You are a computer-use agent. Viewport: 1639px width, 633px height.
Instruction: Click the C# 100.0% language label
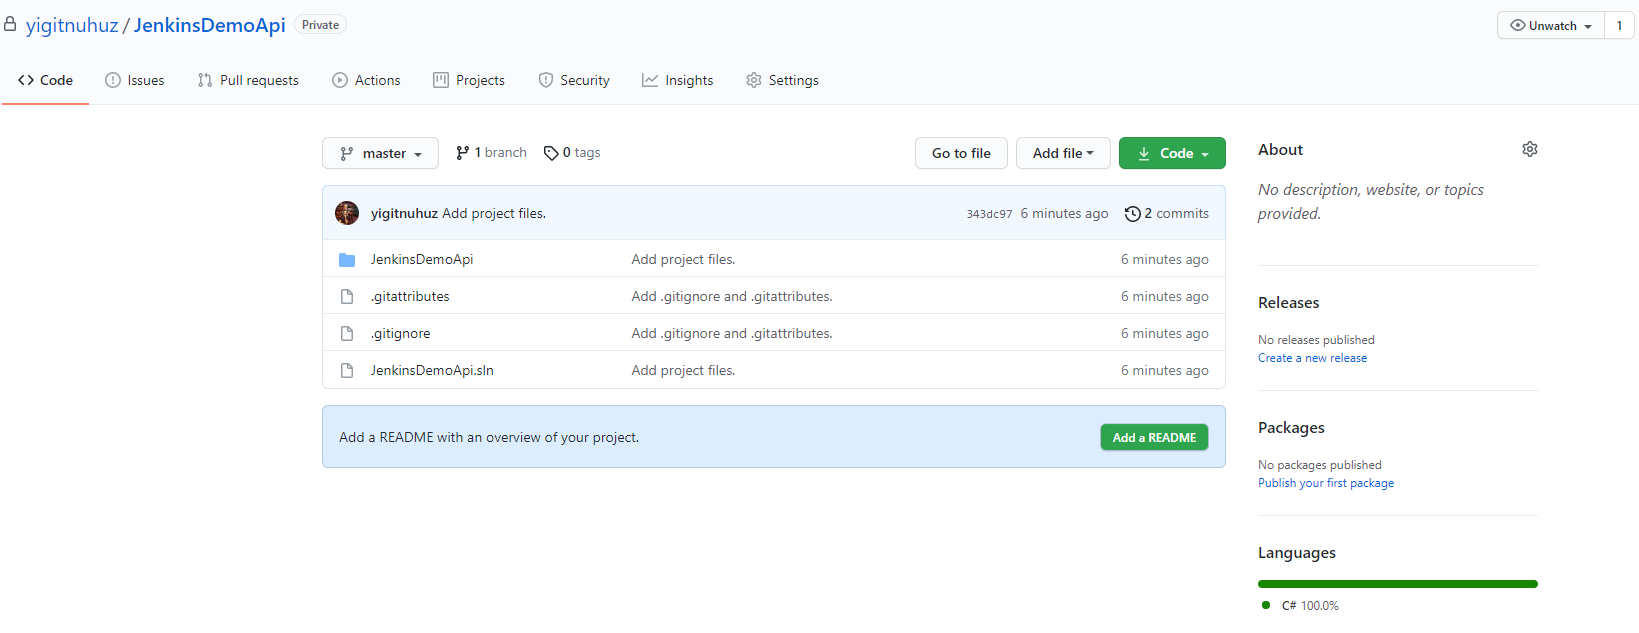[x=1310, y=606]
